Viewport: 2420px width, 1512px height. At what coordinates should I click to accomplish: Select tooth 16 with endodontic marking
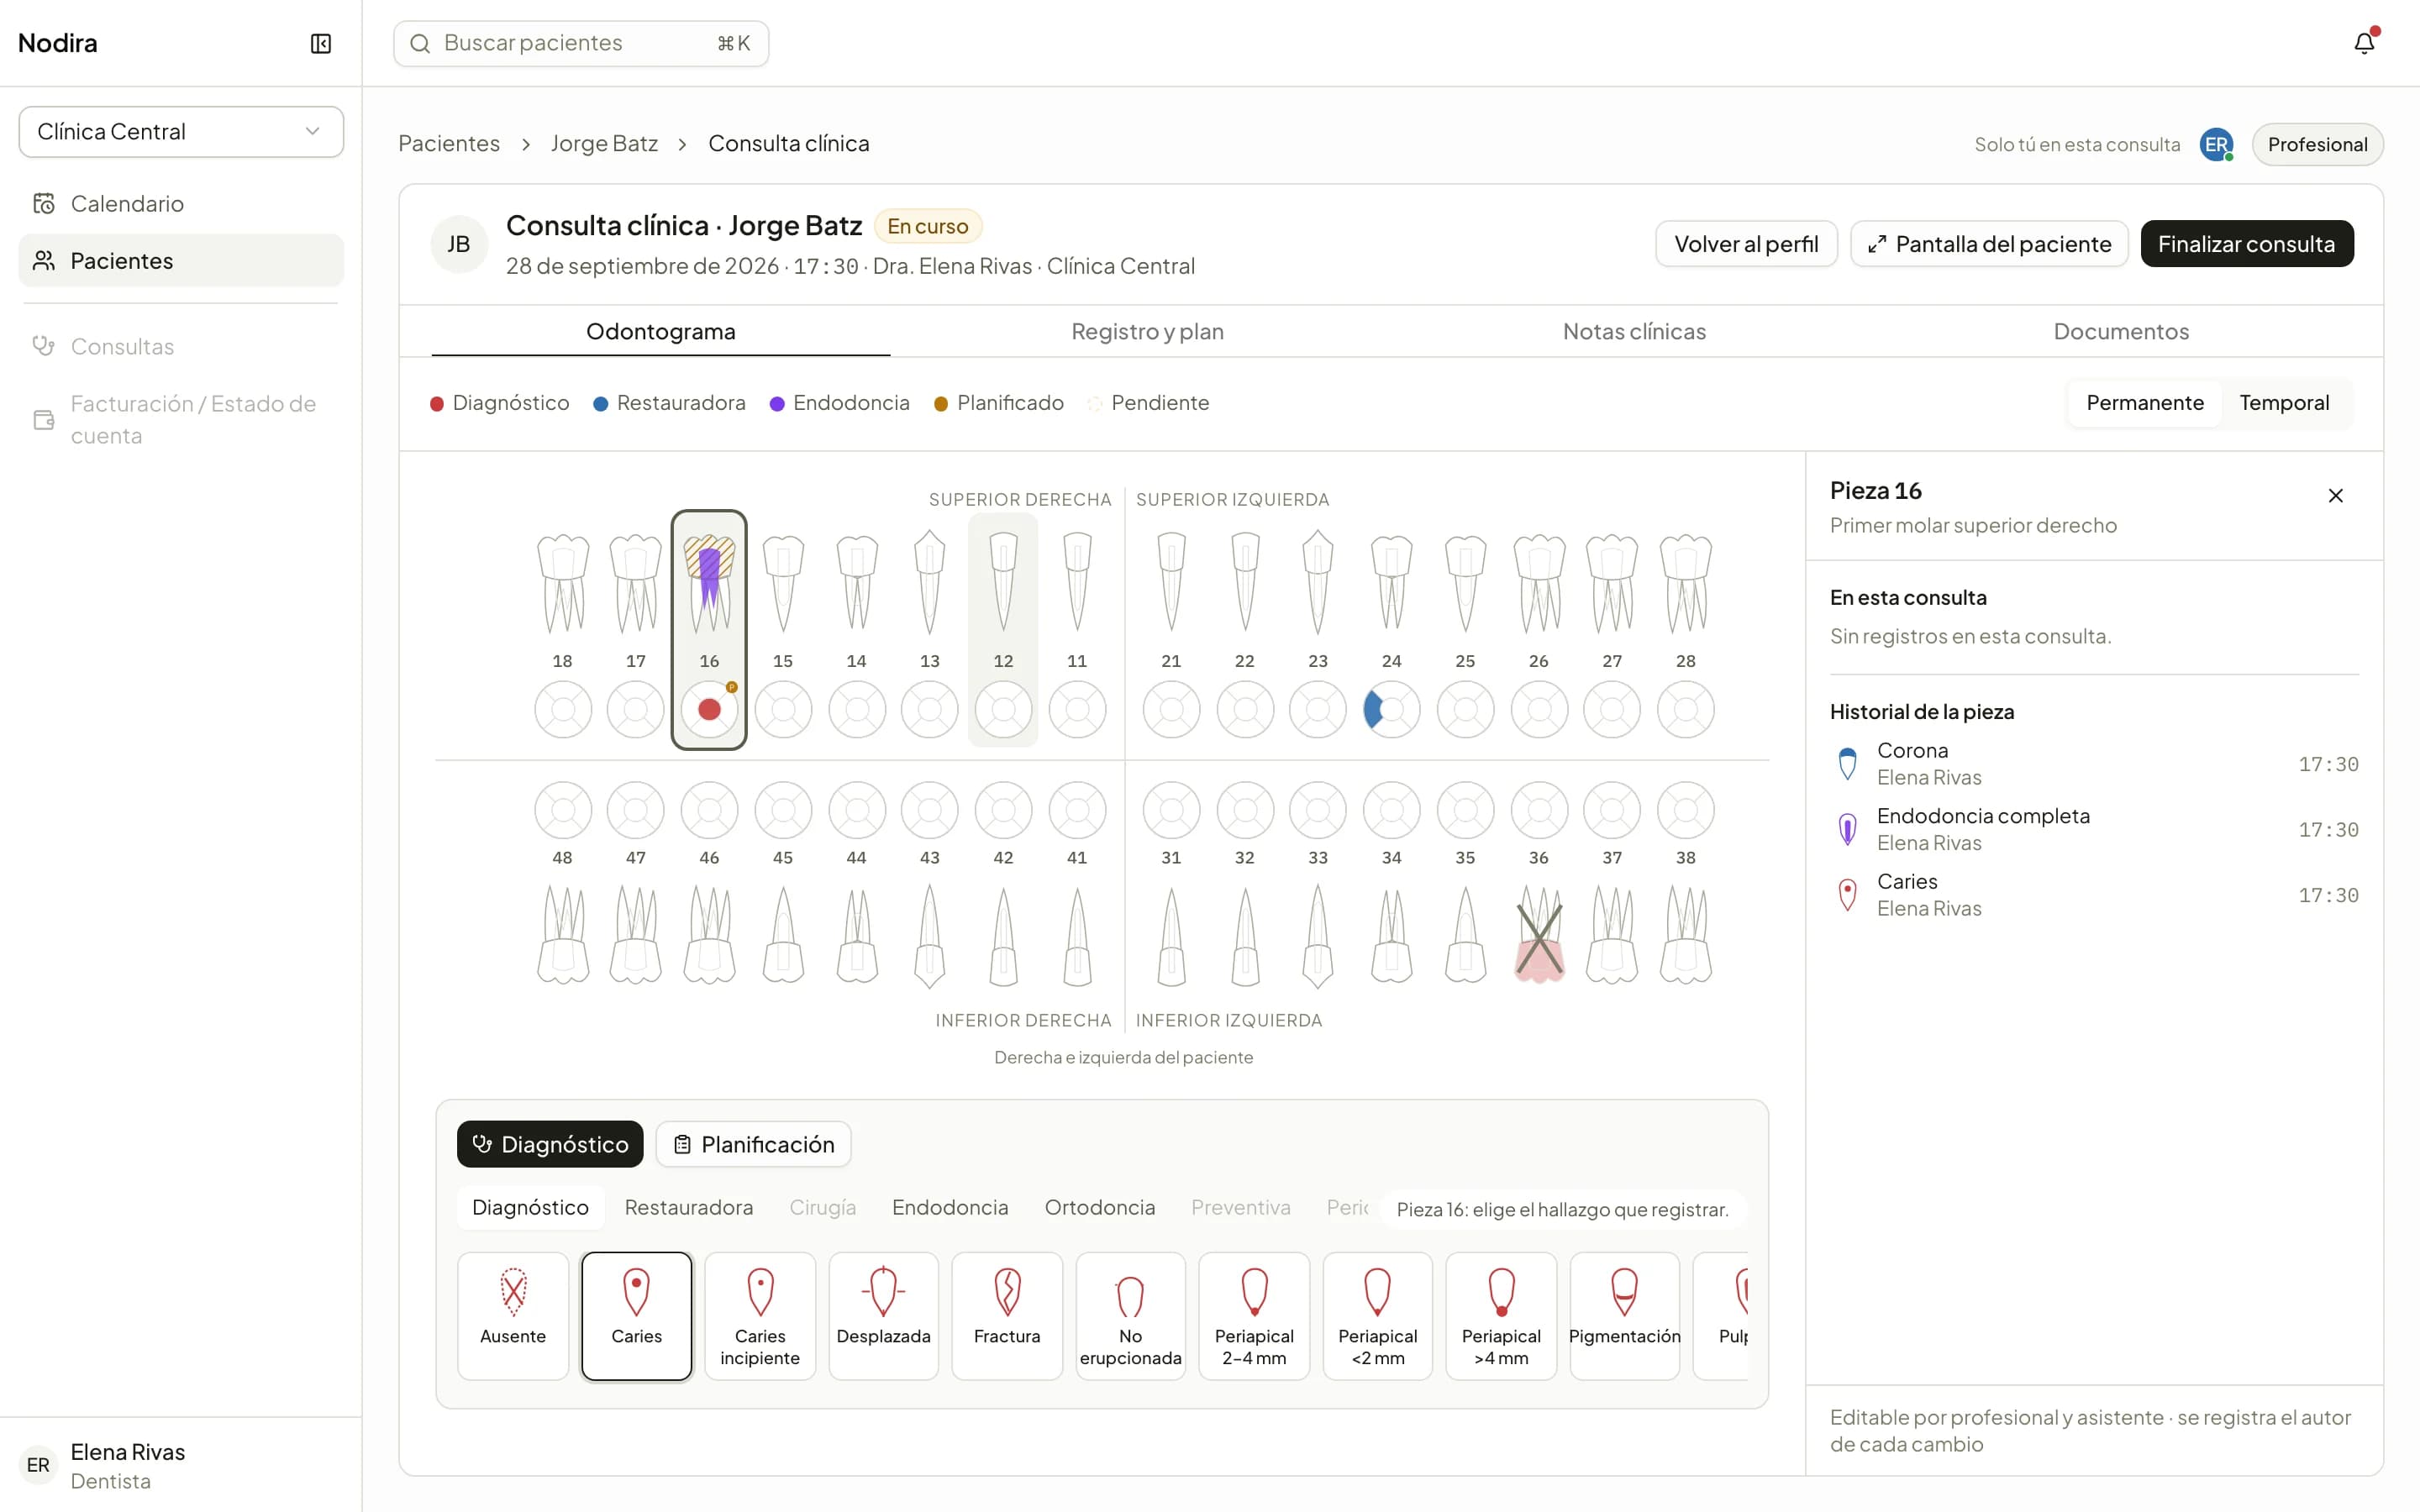[709, 583]
